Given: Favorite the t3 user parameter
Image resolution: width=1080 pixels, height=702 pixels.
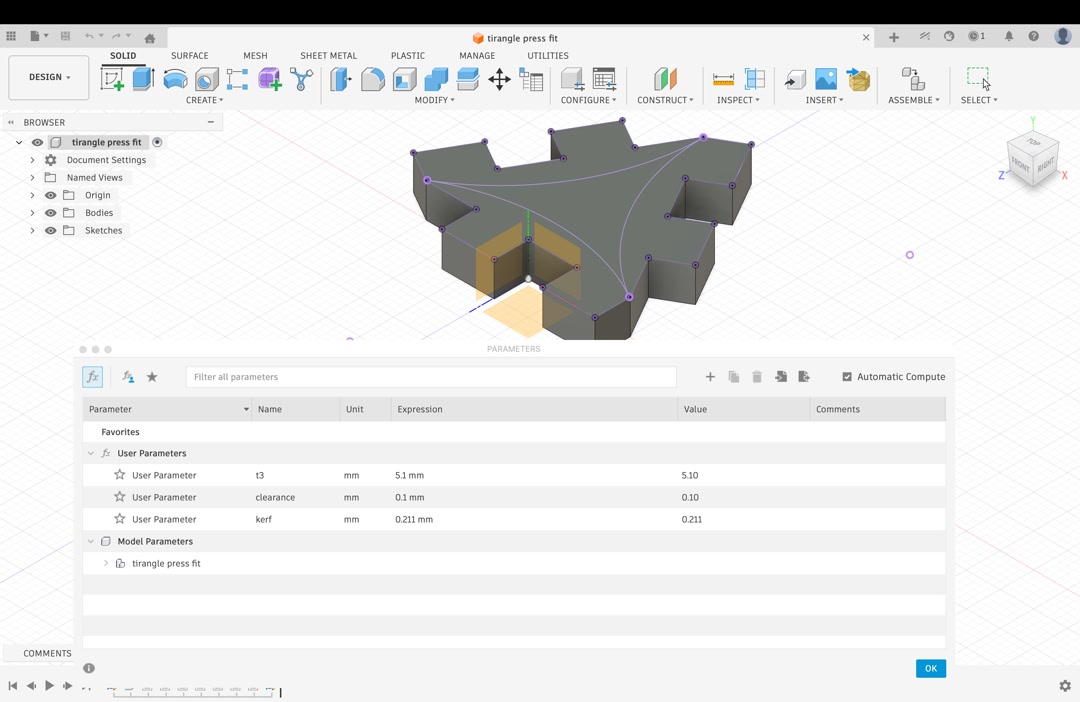Looking at the screenshot, I should point(119,475).
